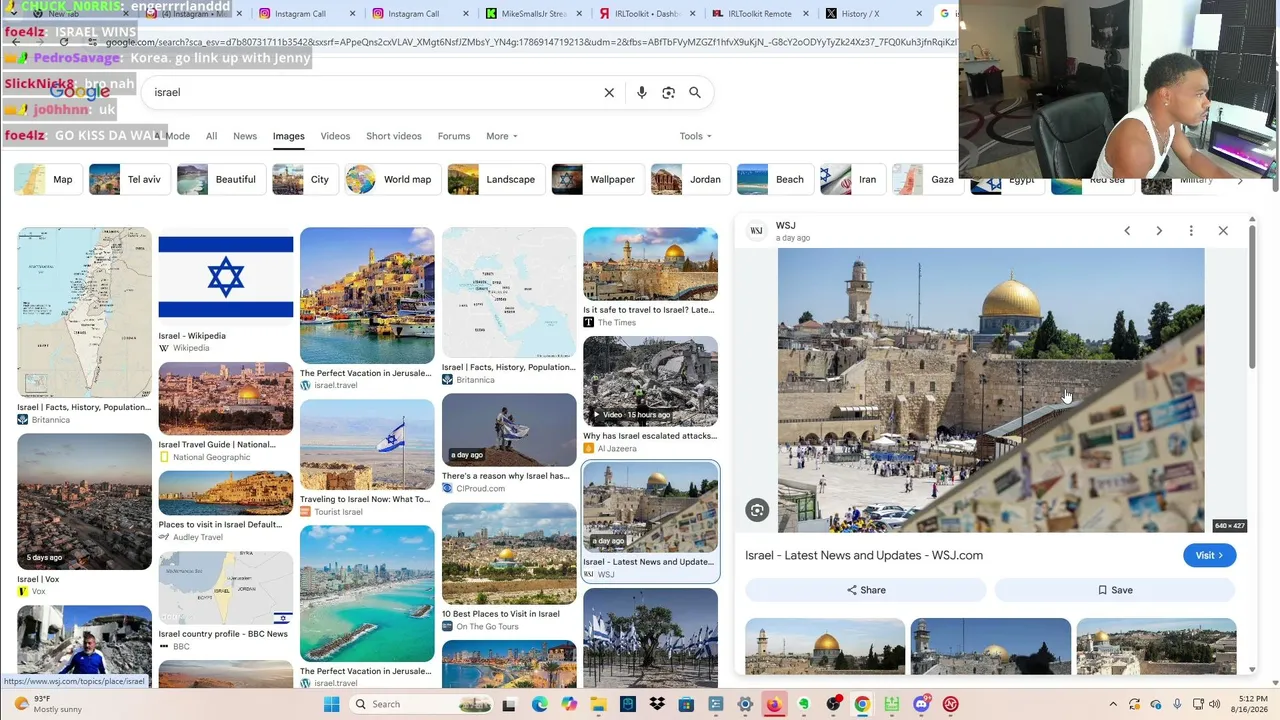This screenshot has height=720, width=1280.
Task: Save the image with the Save button
Action: pos(1115,590)
